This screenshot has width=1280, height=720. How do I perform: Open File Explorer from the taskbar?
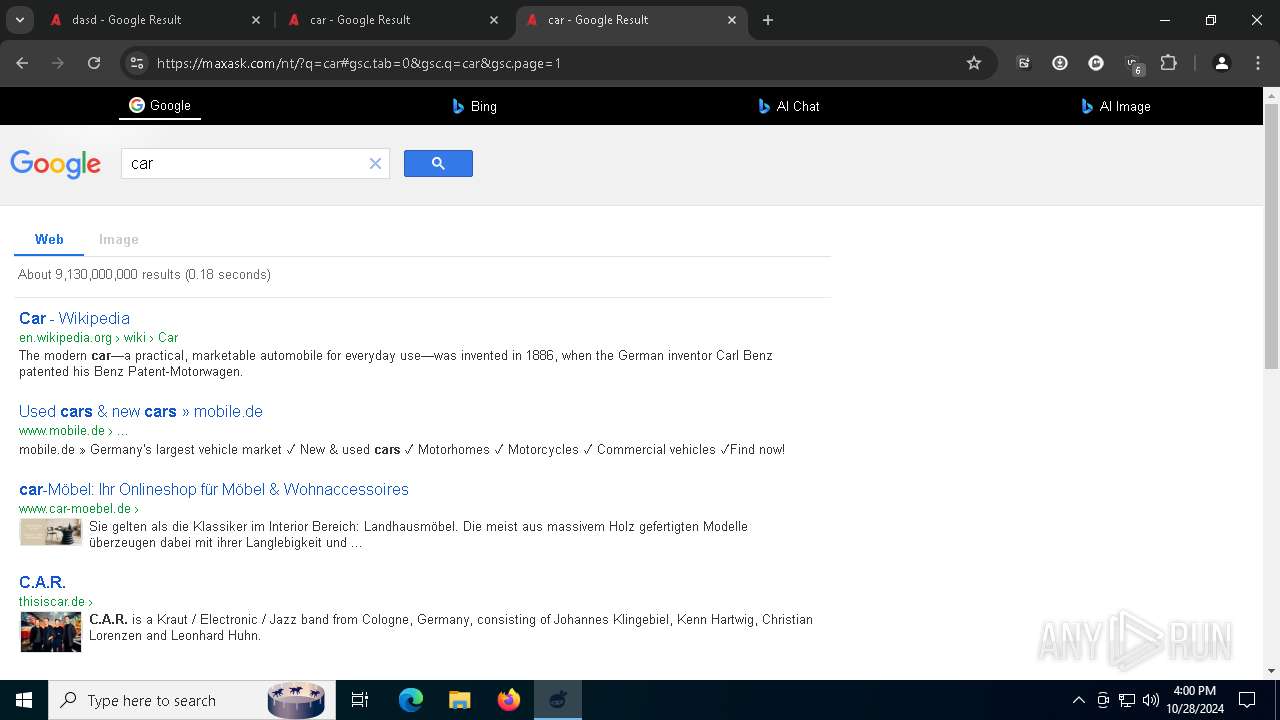coord(459,700)
